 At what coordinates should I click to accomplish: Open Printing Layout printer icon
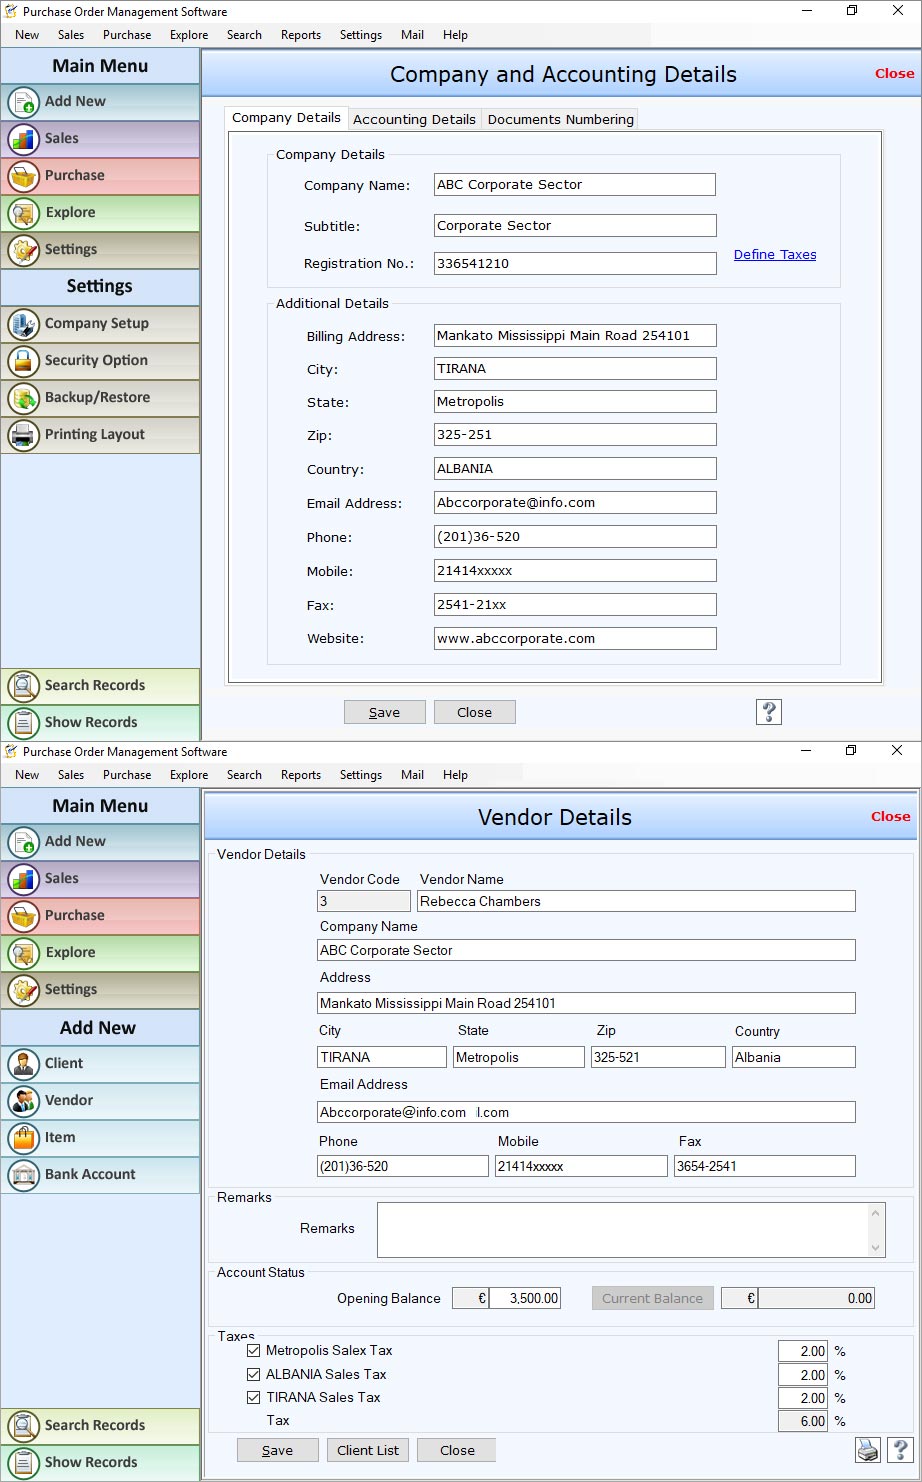23,435
